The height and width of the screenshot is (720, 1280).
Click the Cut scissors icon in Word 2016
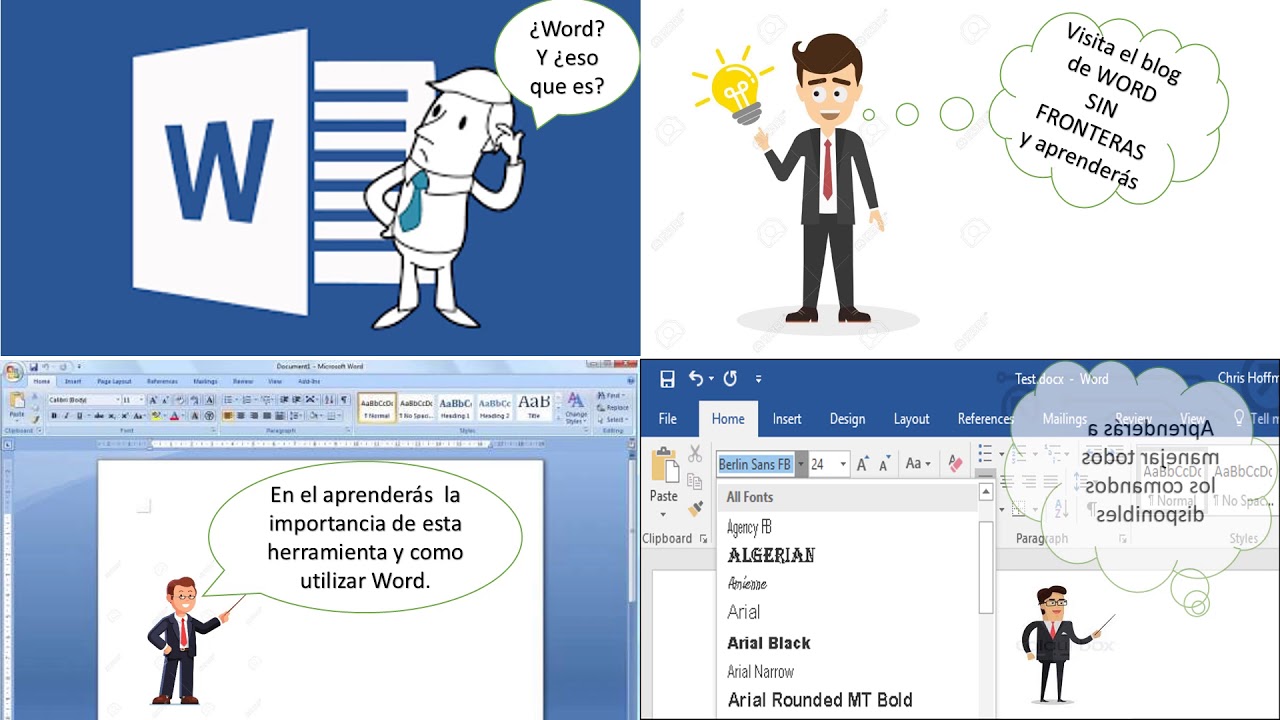(695, 454)
